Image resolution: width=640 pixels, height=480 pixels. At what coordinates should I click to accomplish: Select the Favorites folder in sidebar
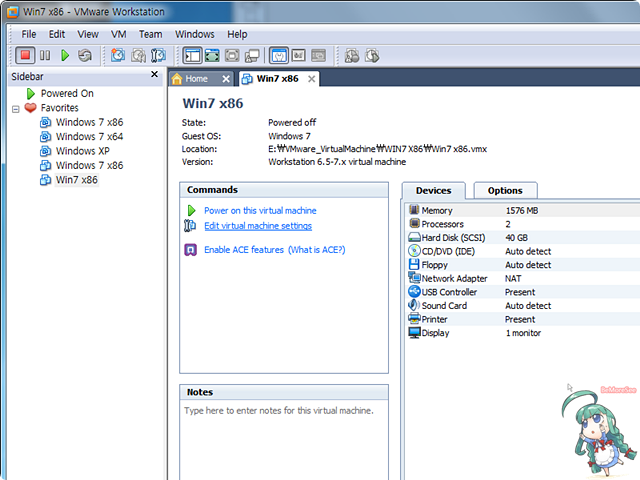pyautogui.click(x=60, y=108)
